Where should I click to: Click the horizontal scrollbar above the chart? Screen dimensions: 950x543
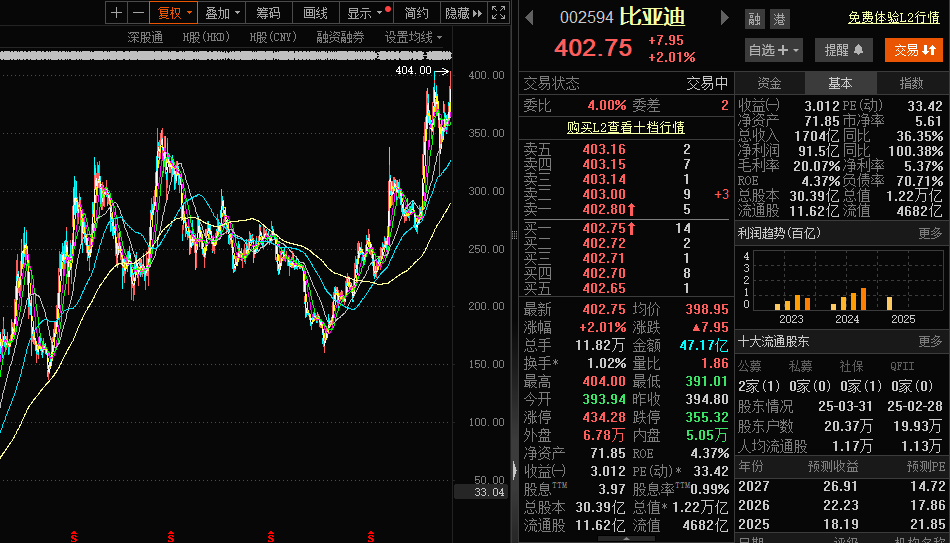pyautogui.click(x=225, y=56)
